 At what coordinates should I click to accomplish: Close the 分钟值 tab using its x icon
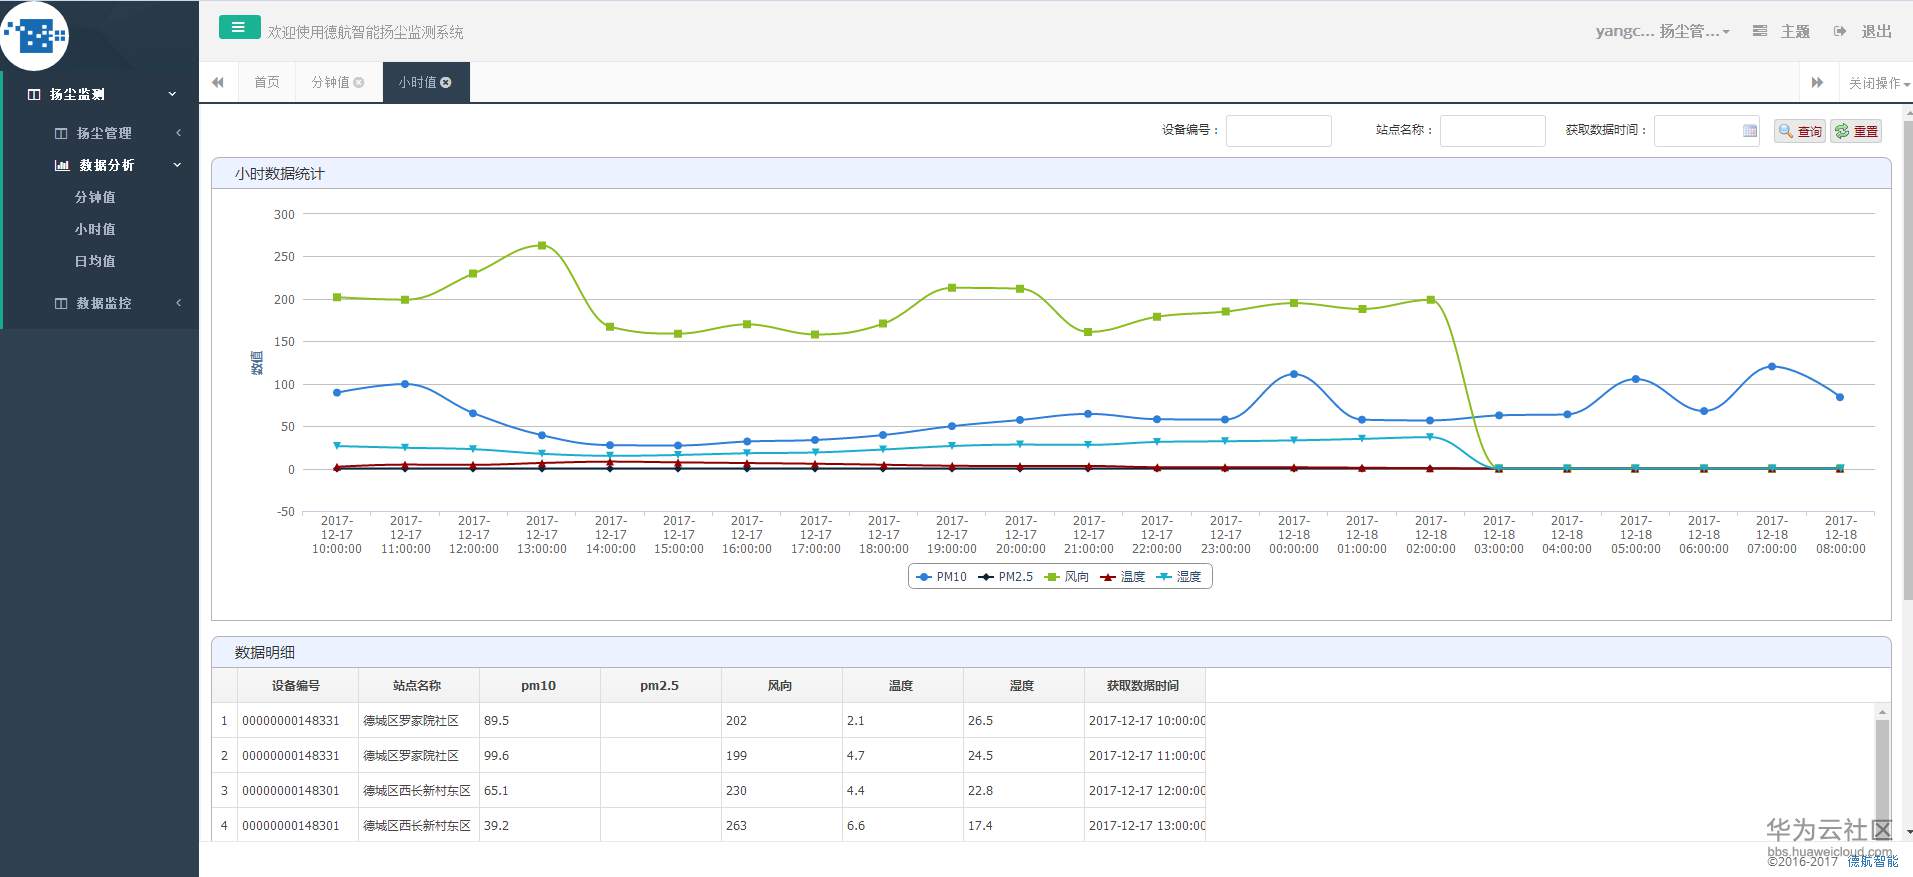359,83
